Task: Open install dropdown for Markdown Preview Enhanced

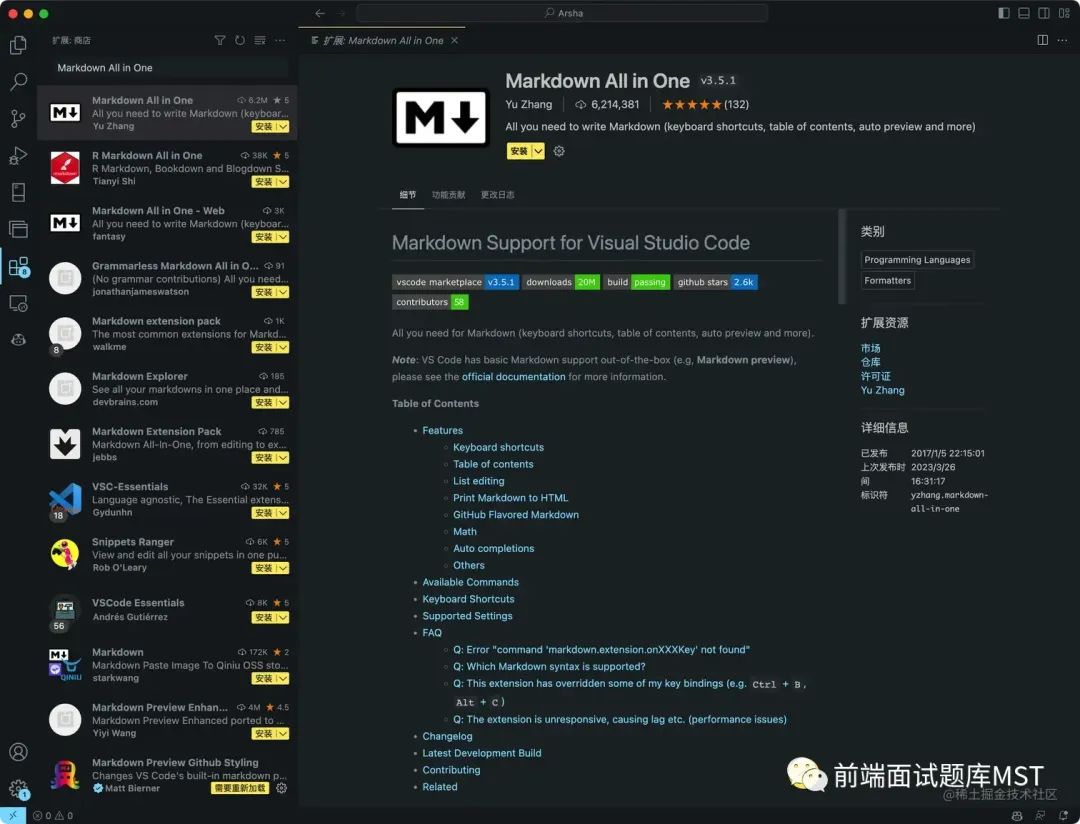Action: [x=283, y=734]
